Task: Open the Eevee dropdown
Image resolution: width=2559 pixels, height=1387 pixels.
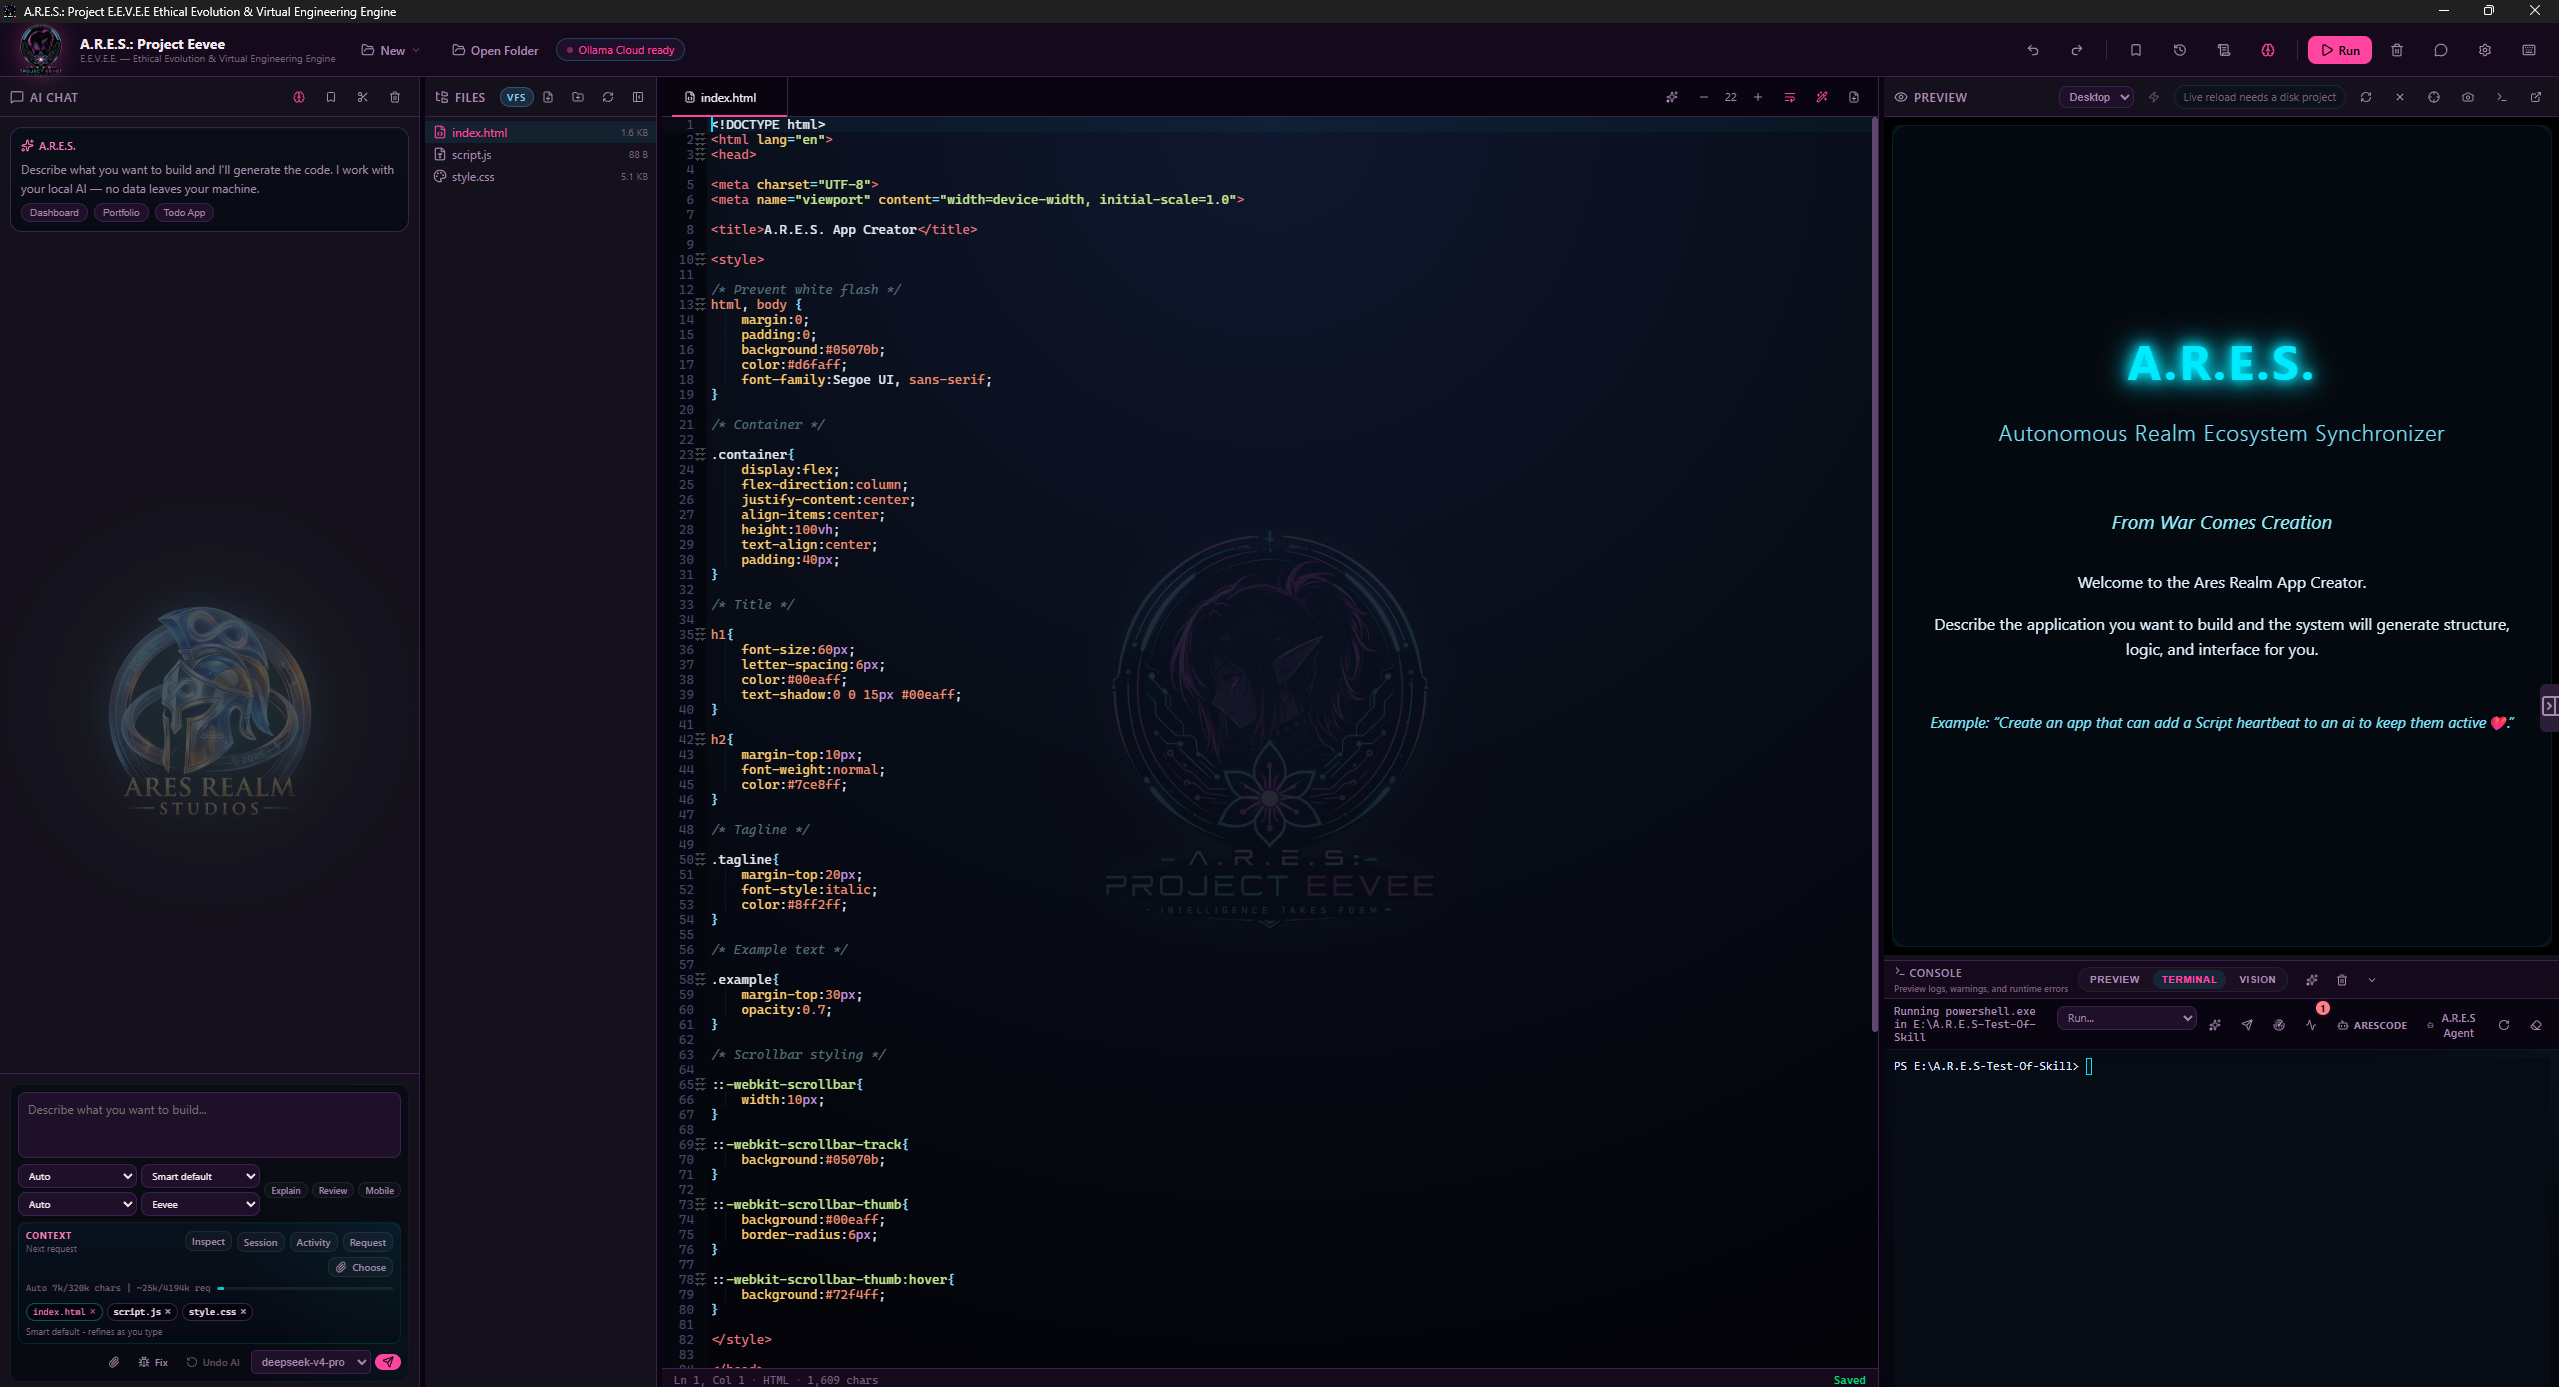Action: pos(201,1204)
